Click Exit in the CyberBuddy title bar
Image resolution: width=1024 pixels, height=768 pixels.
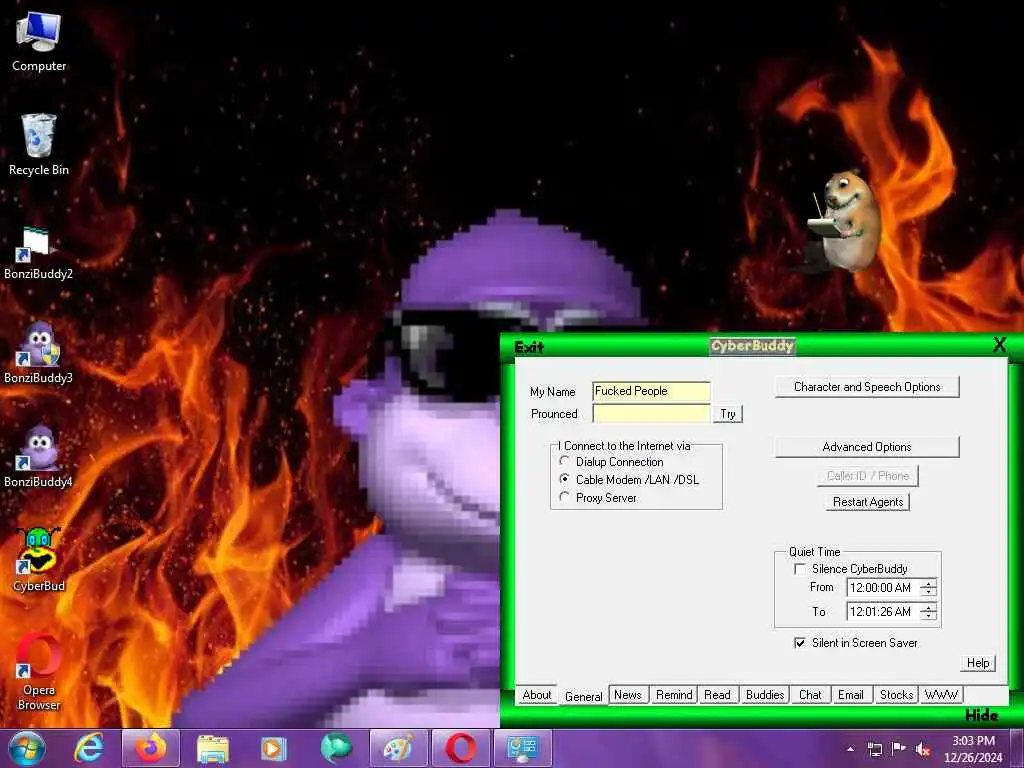point(528,347)
